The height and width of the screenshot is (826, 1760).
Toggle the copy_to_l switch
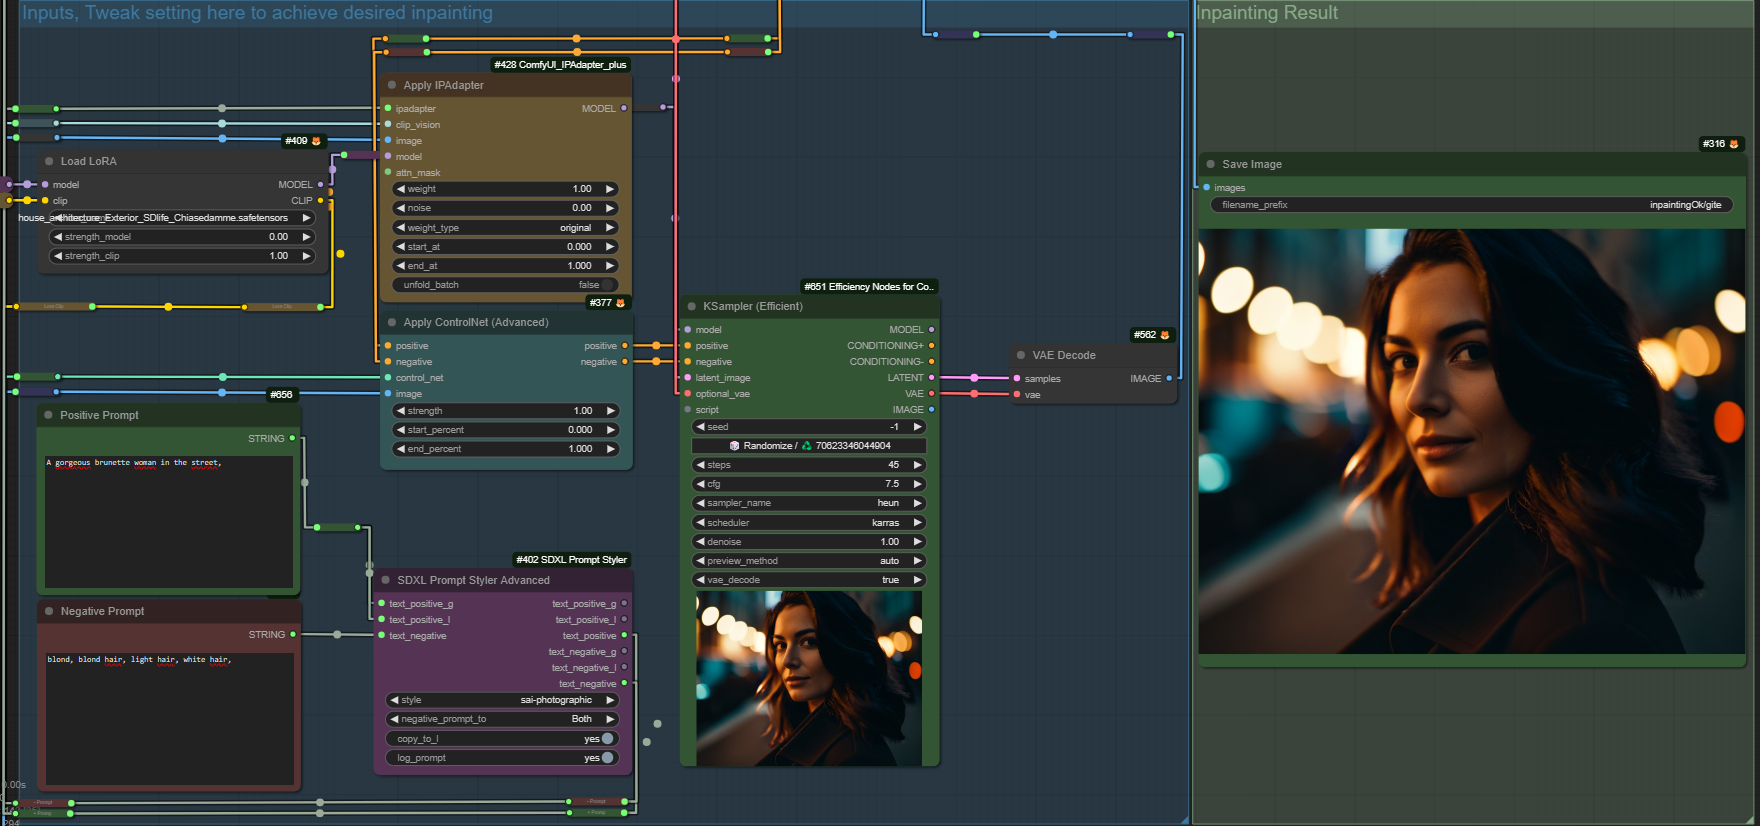pos(607,739)
